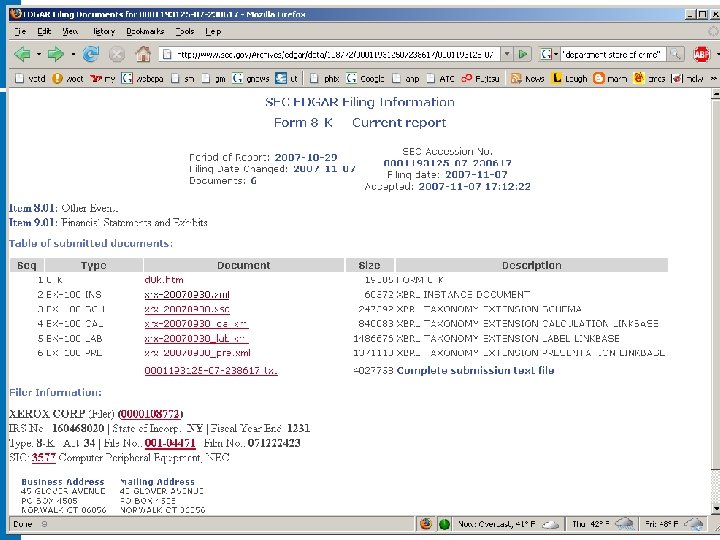
Task: Click the Item 9.01 text
Action: pyautogui.click(x=108, y=223)
